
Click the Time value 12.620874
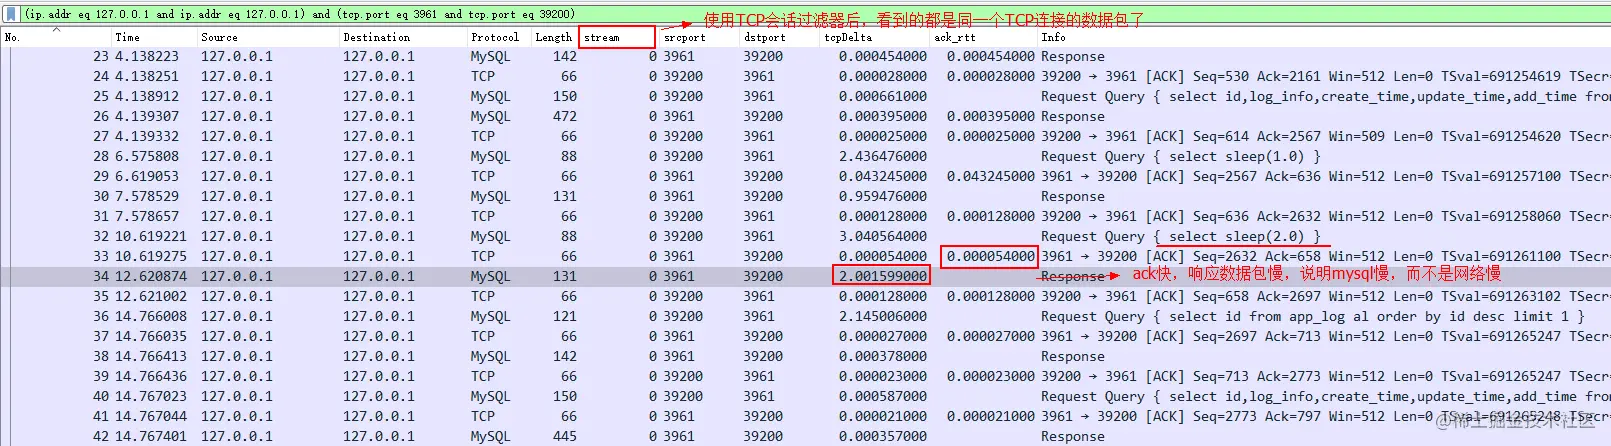tap(150, 276)
